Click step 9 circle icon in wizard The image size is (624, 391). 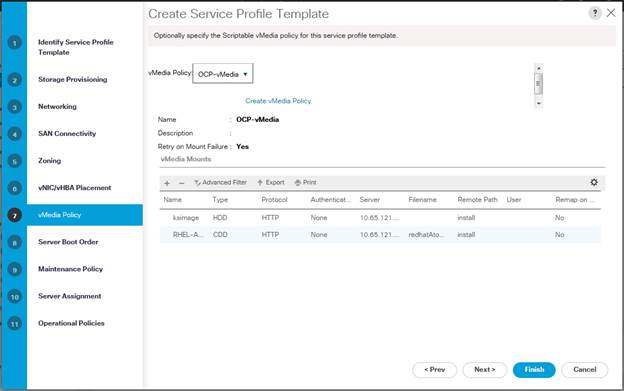coord(15,270)
